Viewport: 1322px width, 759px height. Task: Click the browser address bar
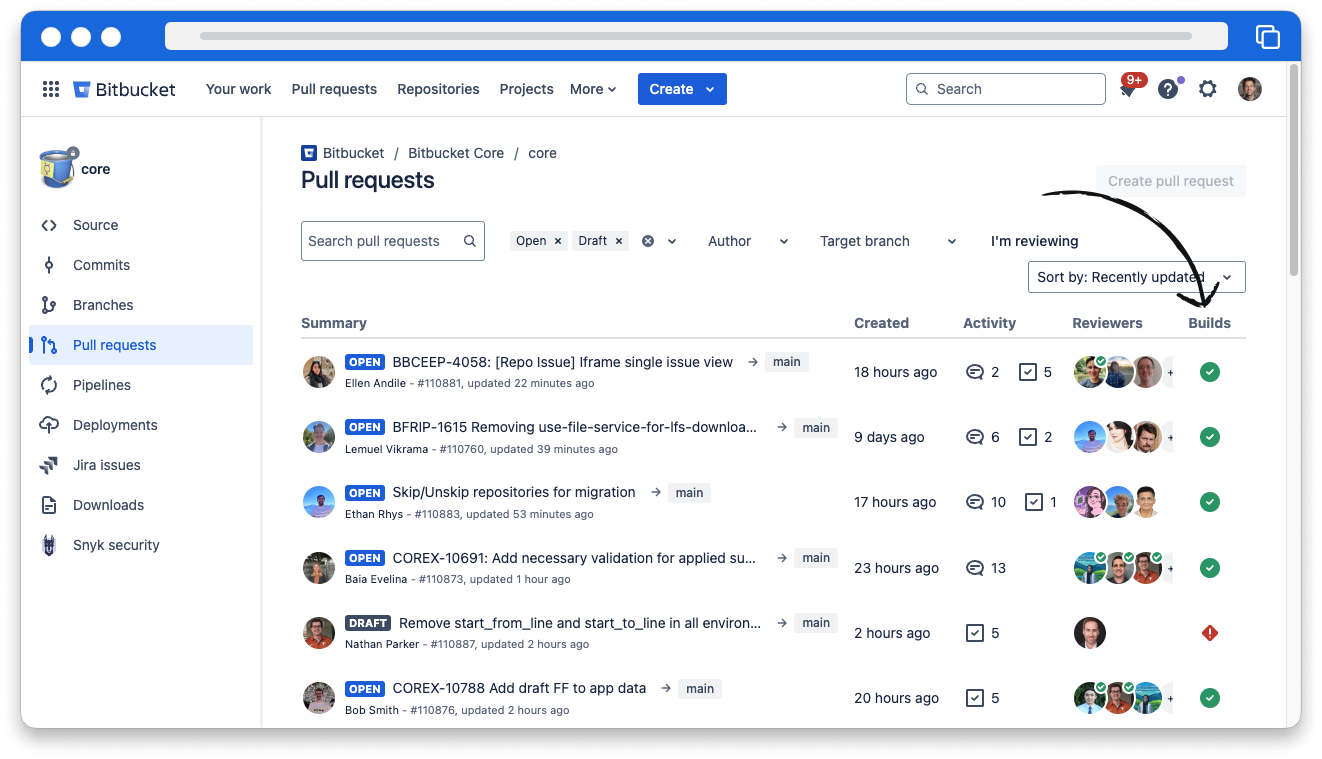tap(696, 37)
